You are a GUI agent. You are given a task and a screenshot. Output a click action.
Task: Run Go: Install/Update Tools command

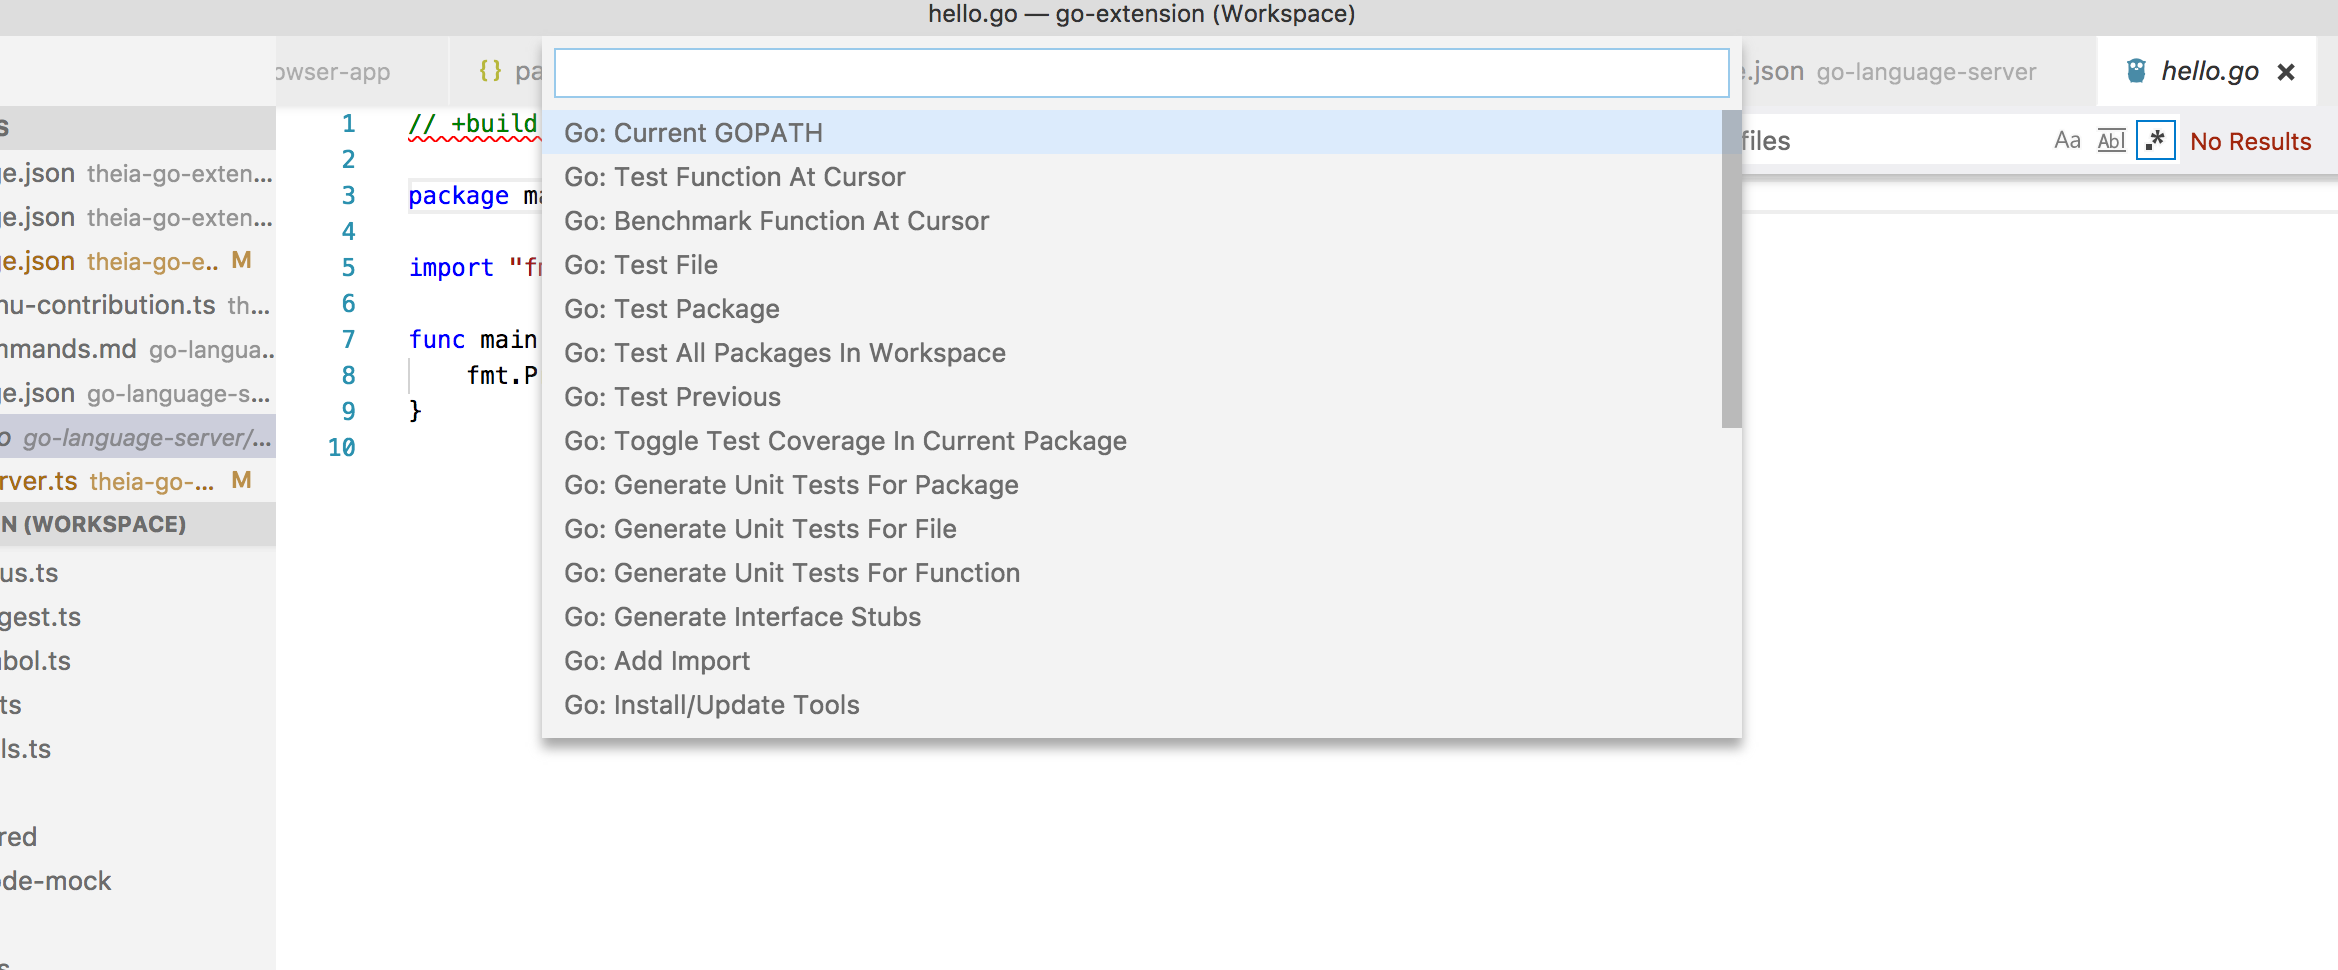point(1131,705)
